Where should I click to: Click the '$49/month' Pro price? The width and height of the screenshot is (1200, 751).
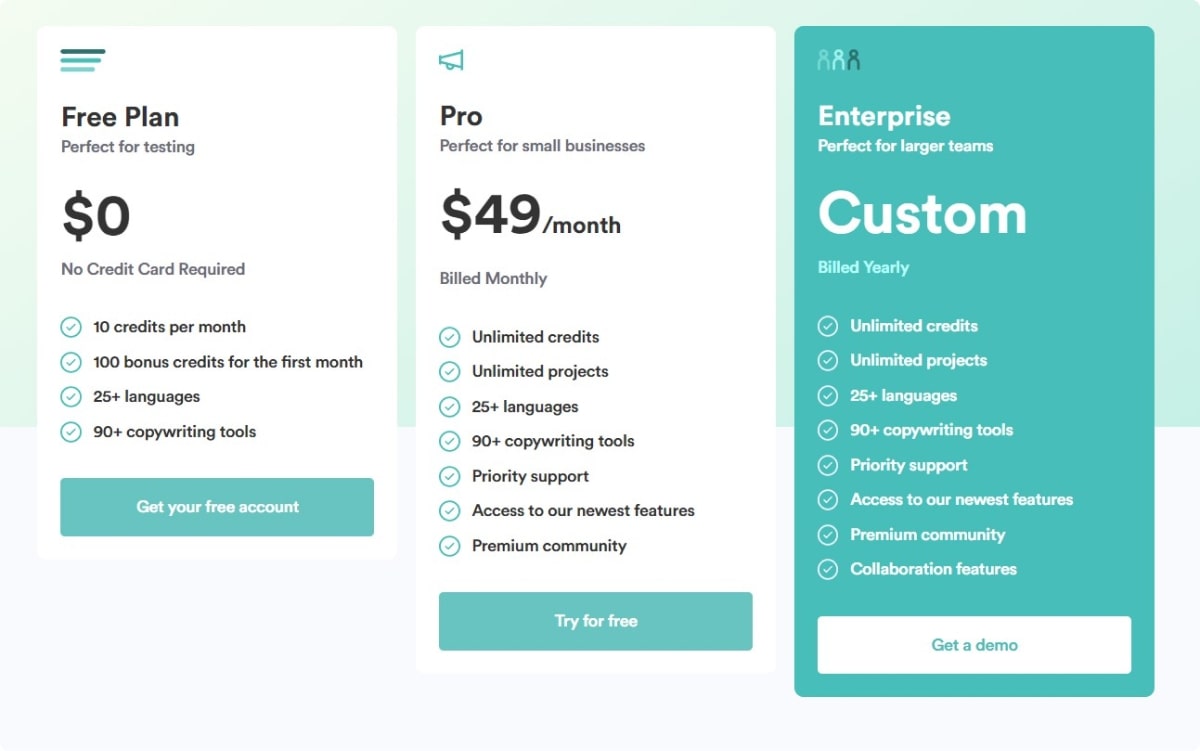(530, 215)
